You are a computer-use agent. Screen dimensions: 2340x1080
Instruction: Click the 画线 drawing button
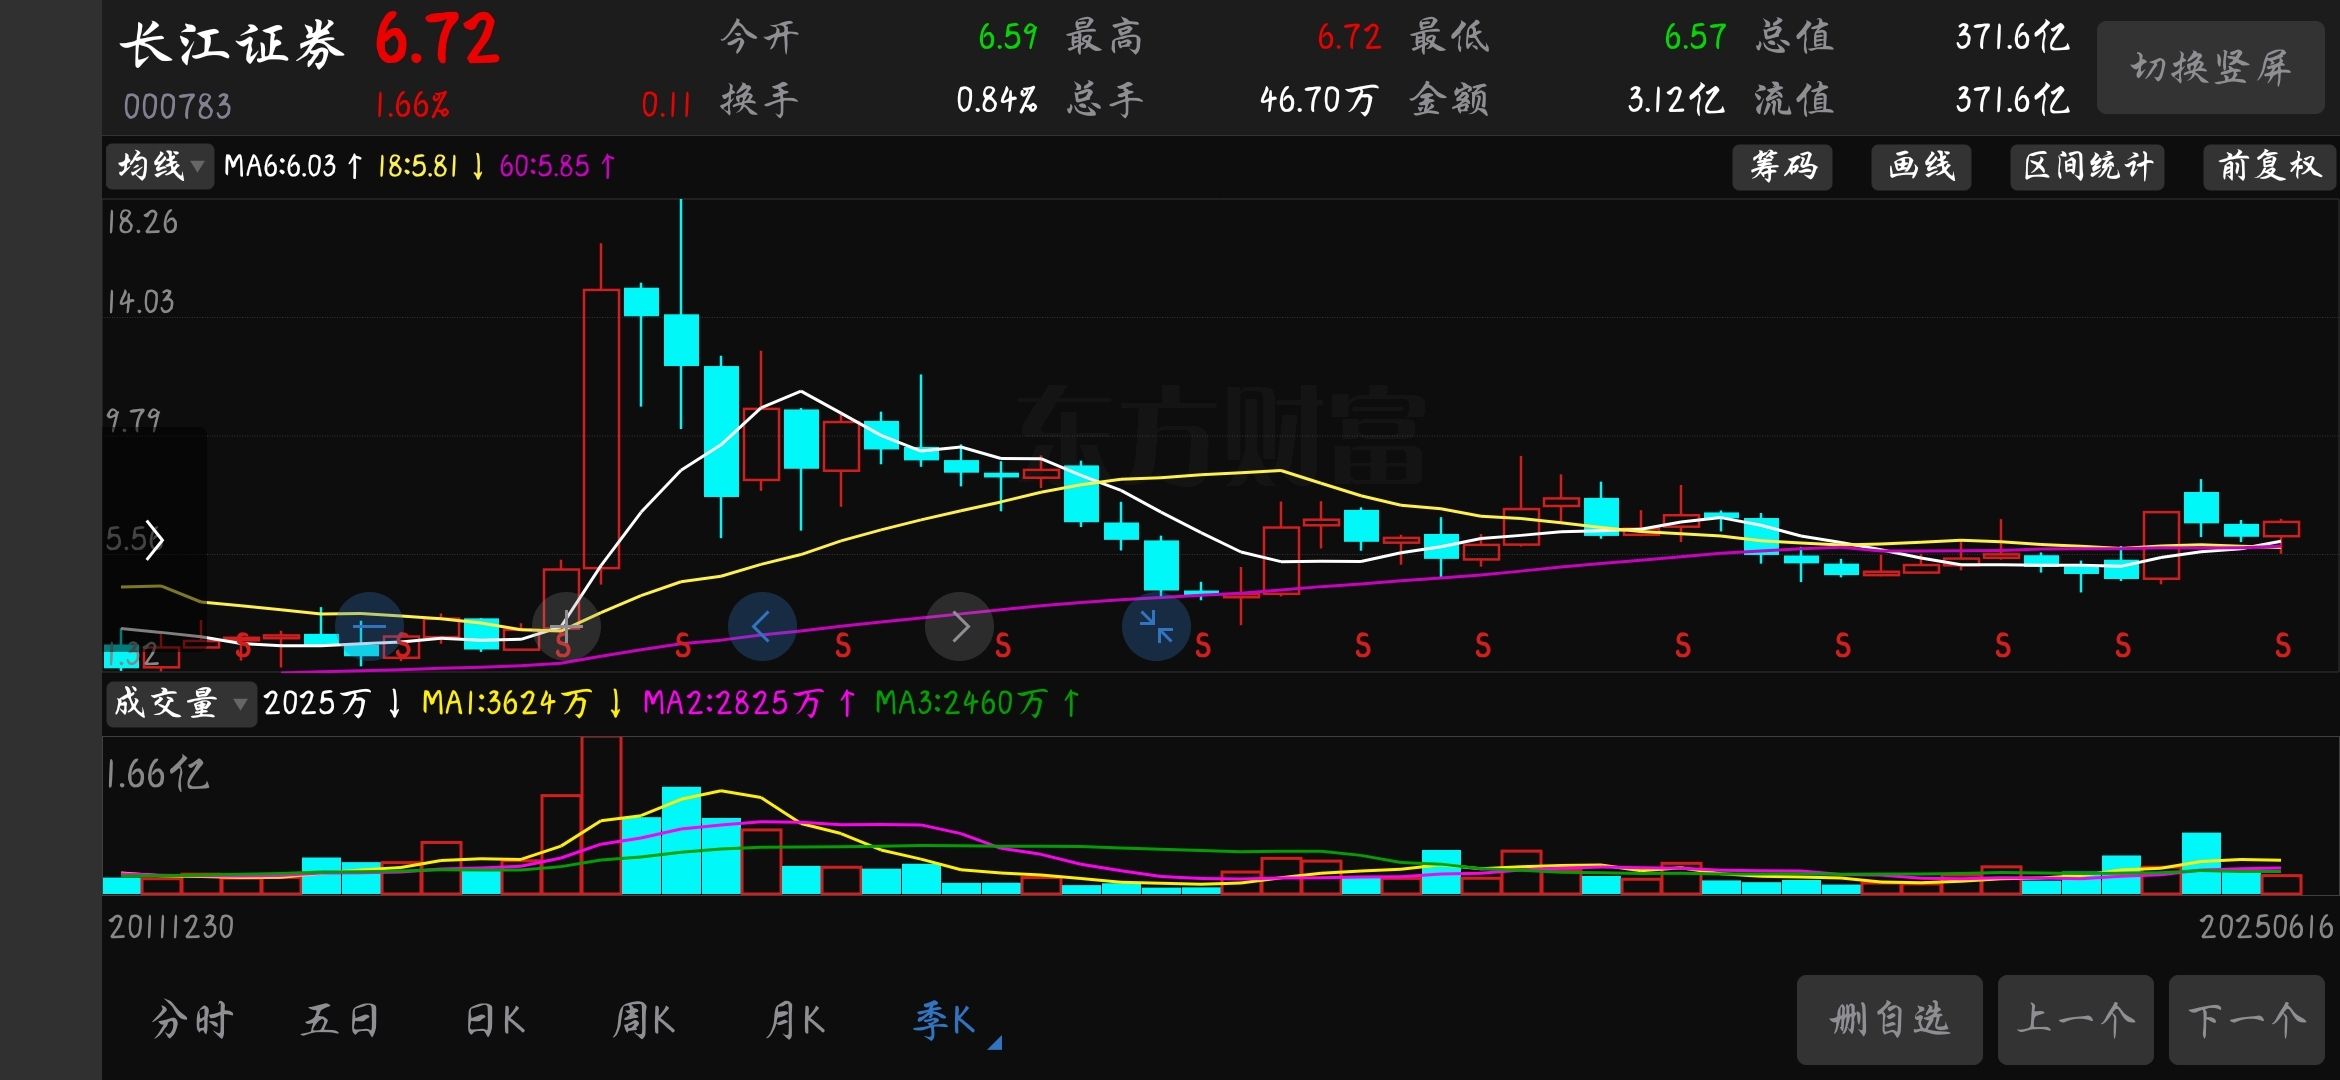pos(1921,166)
